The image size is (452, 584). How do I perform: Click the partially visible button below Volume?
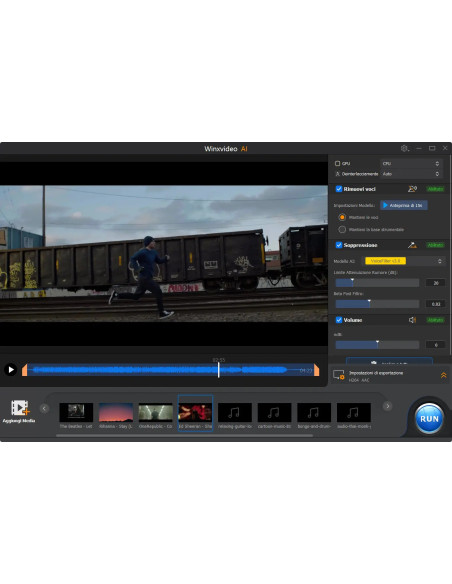pyautogui.click(x=389, y=361)
